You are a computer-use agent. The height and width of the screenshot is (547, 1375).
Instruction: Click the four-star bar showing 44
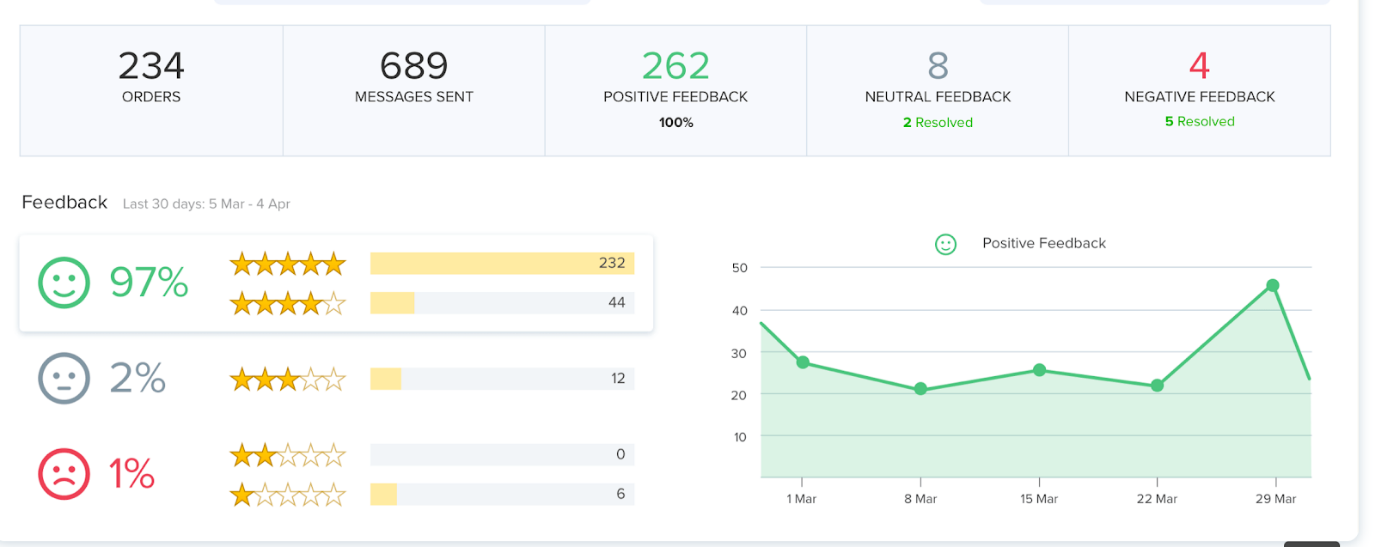click(502, 303)
